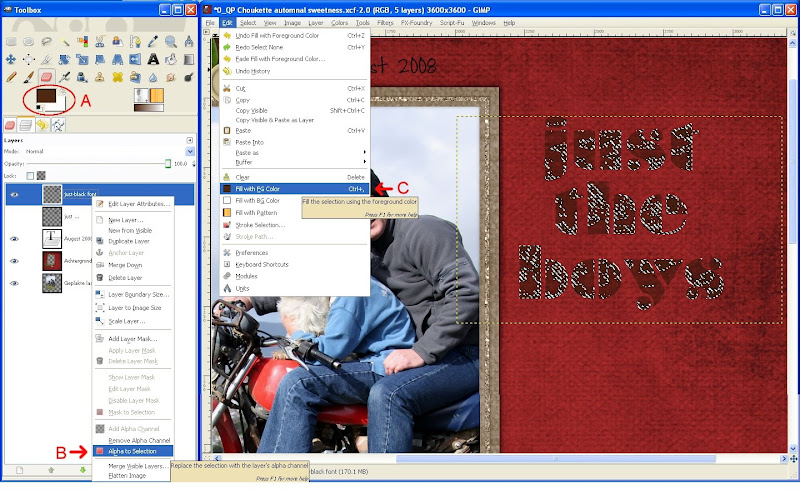
Task: Open the Colors menu in menu bar
Action: [339, 22]
